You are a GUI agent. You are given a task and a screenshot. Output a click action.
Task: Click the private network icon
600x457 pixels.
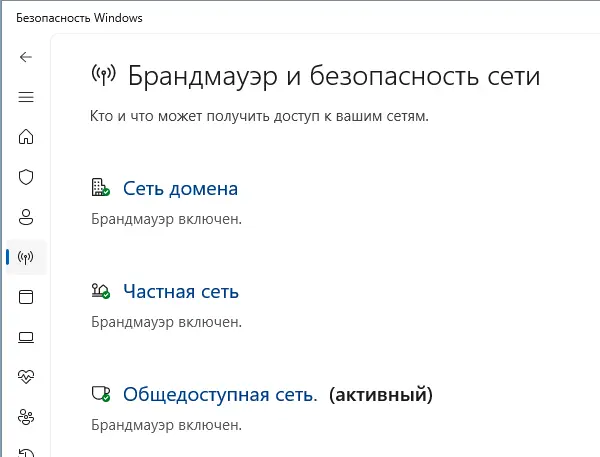[100, 291]
